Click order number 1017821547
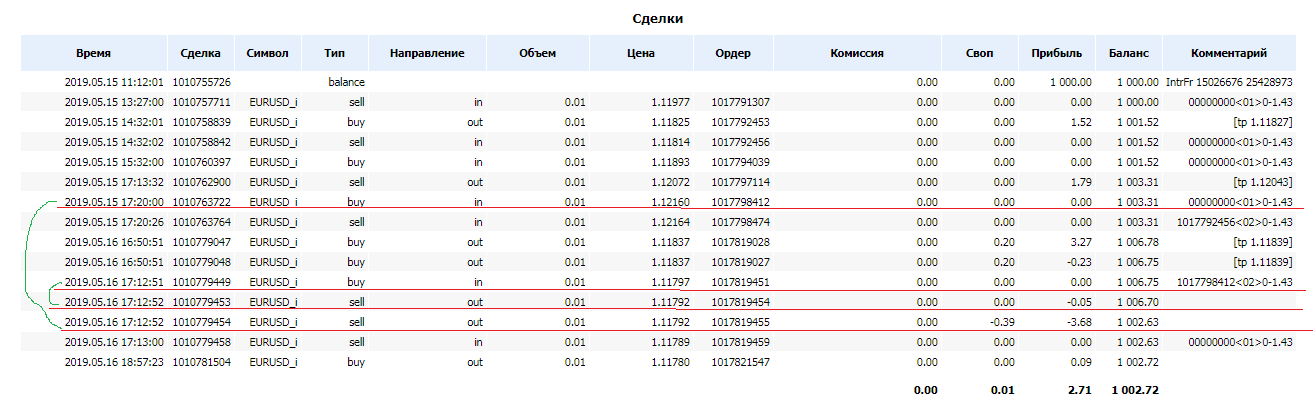 tap(741, 364)
